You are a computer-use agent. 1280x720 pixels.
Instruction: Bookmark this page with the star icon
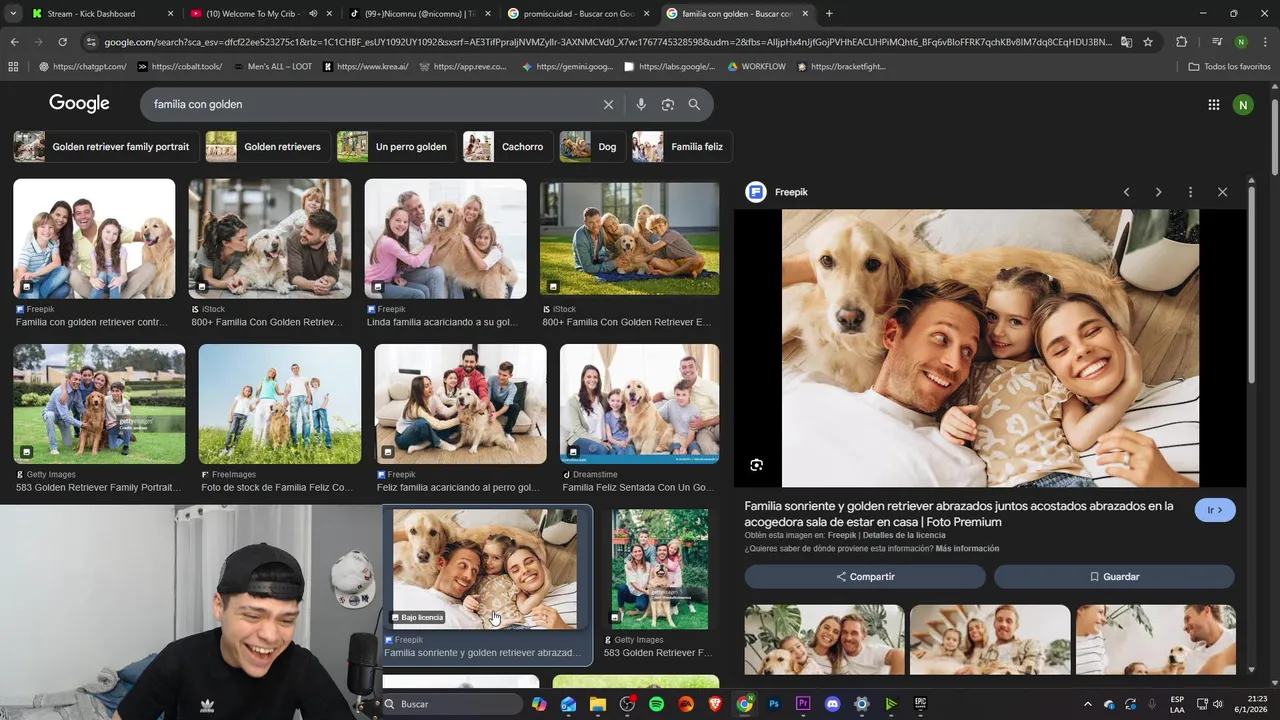pos(1148,42)
